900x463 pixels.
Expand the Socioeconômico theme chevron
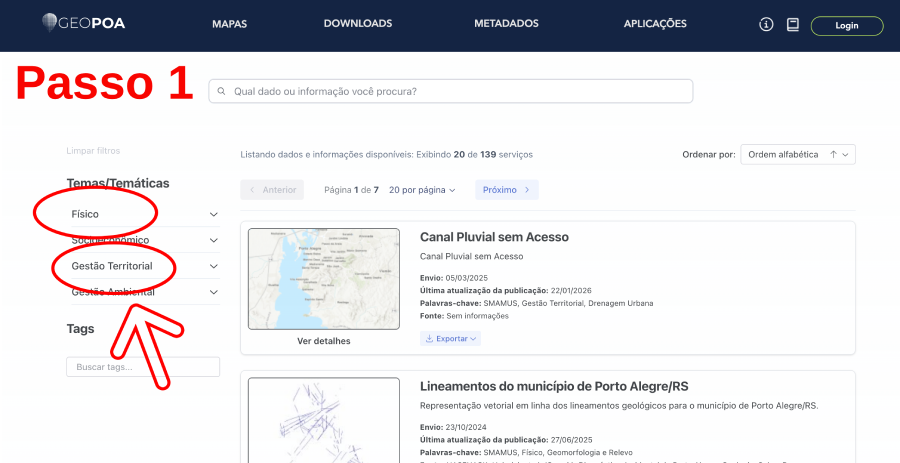click(214, 240)
